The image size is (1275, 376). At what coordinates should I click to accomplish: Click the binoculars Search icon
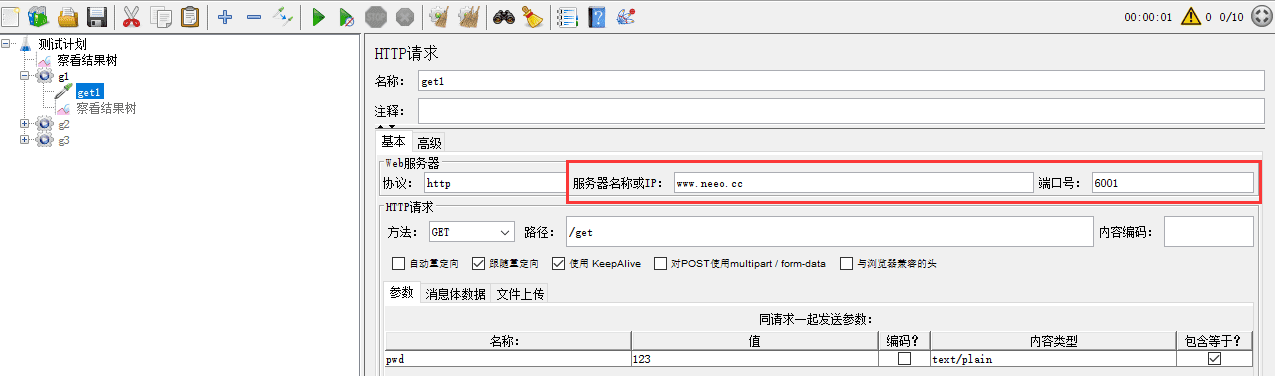pos(503,16)
